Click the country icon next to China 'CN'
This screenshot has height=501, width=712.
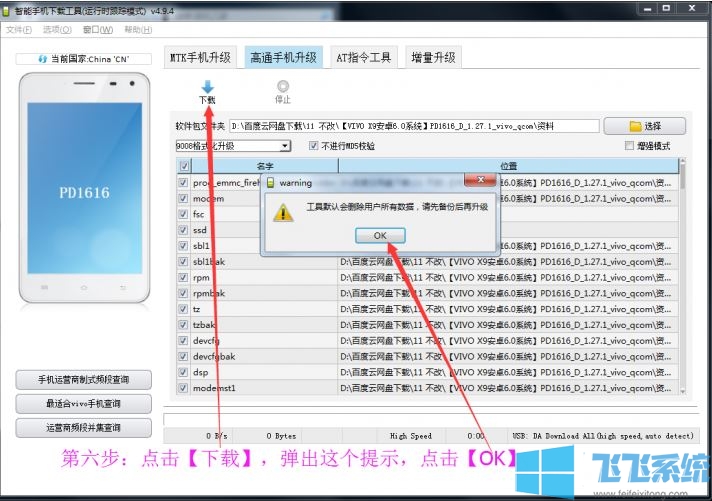43,59
